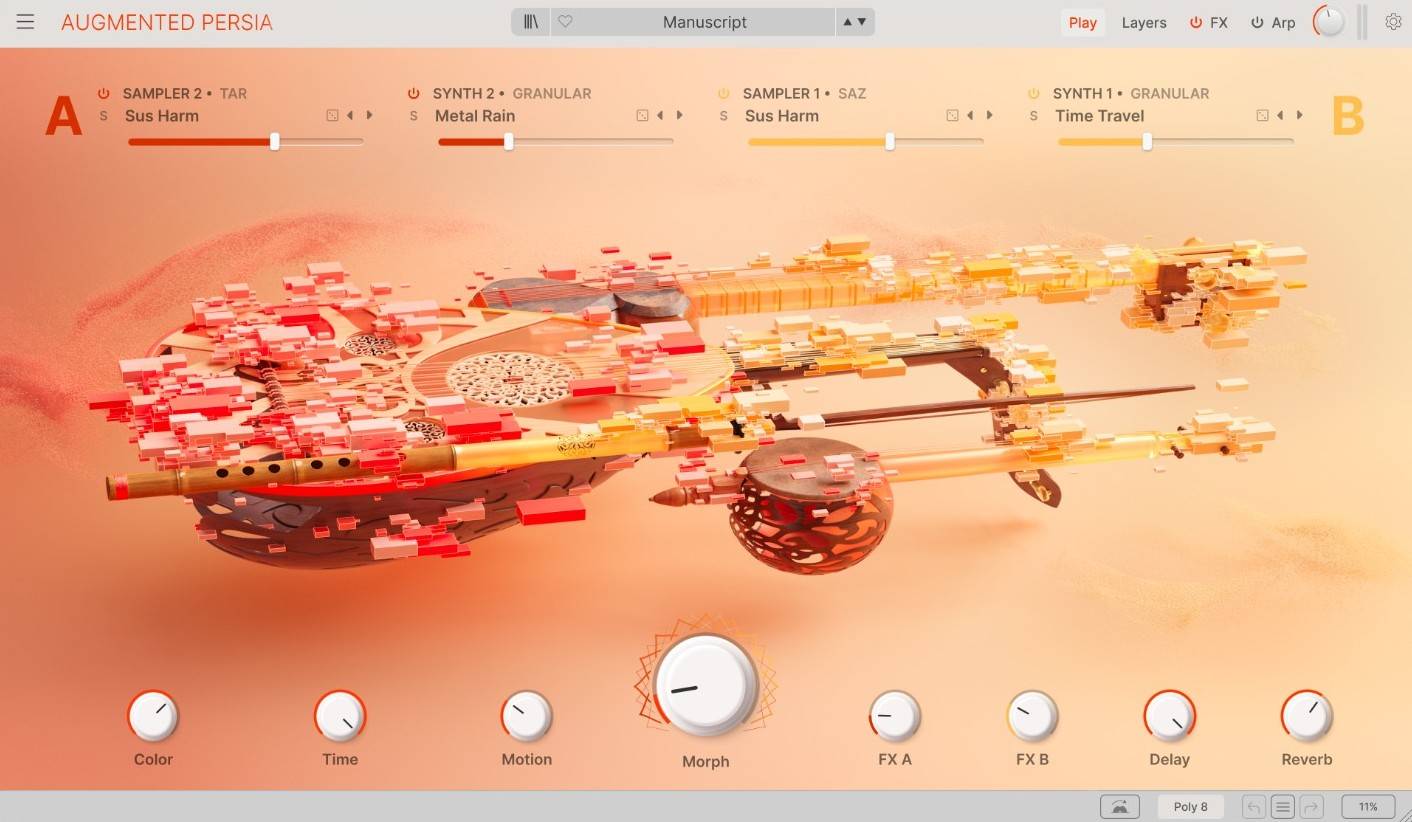Step to next Sampler 1 SAZ sample
The image size is (1412, 822).
[x=990, y=116]
